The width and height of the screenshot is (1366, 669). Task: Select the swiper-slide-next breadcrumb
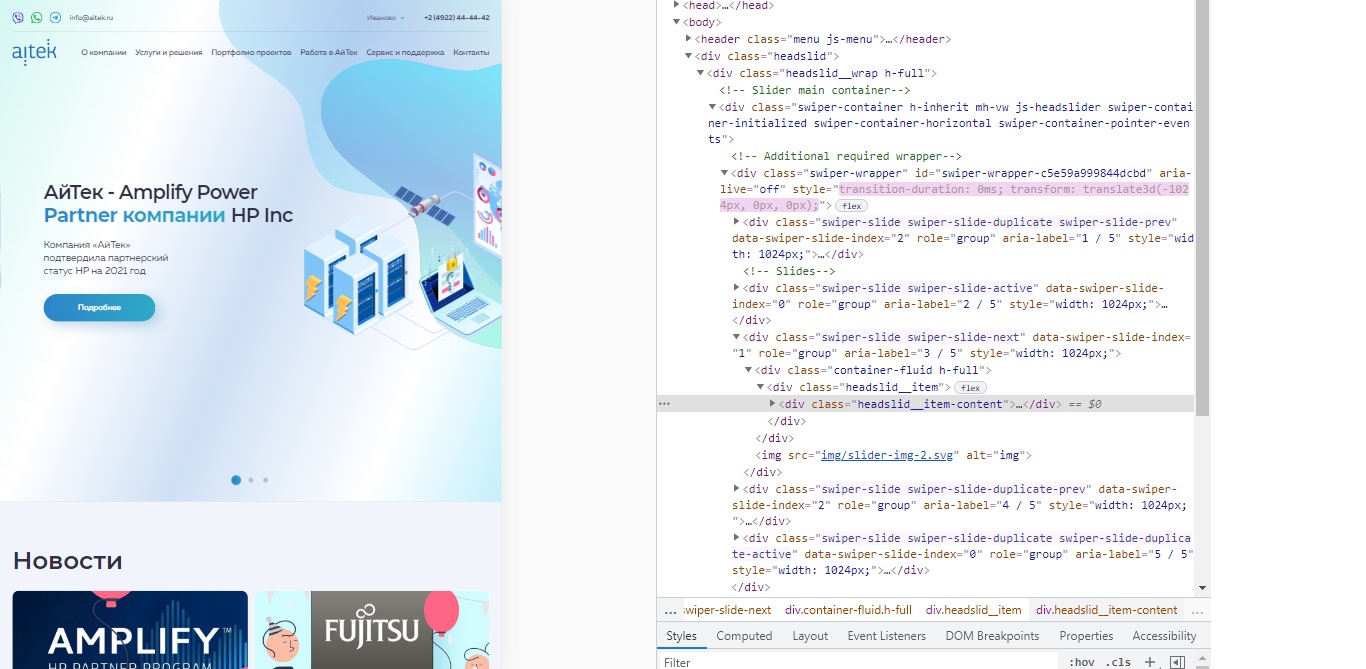point(727,610)
